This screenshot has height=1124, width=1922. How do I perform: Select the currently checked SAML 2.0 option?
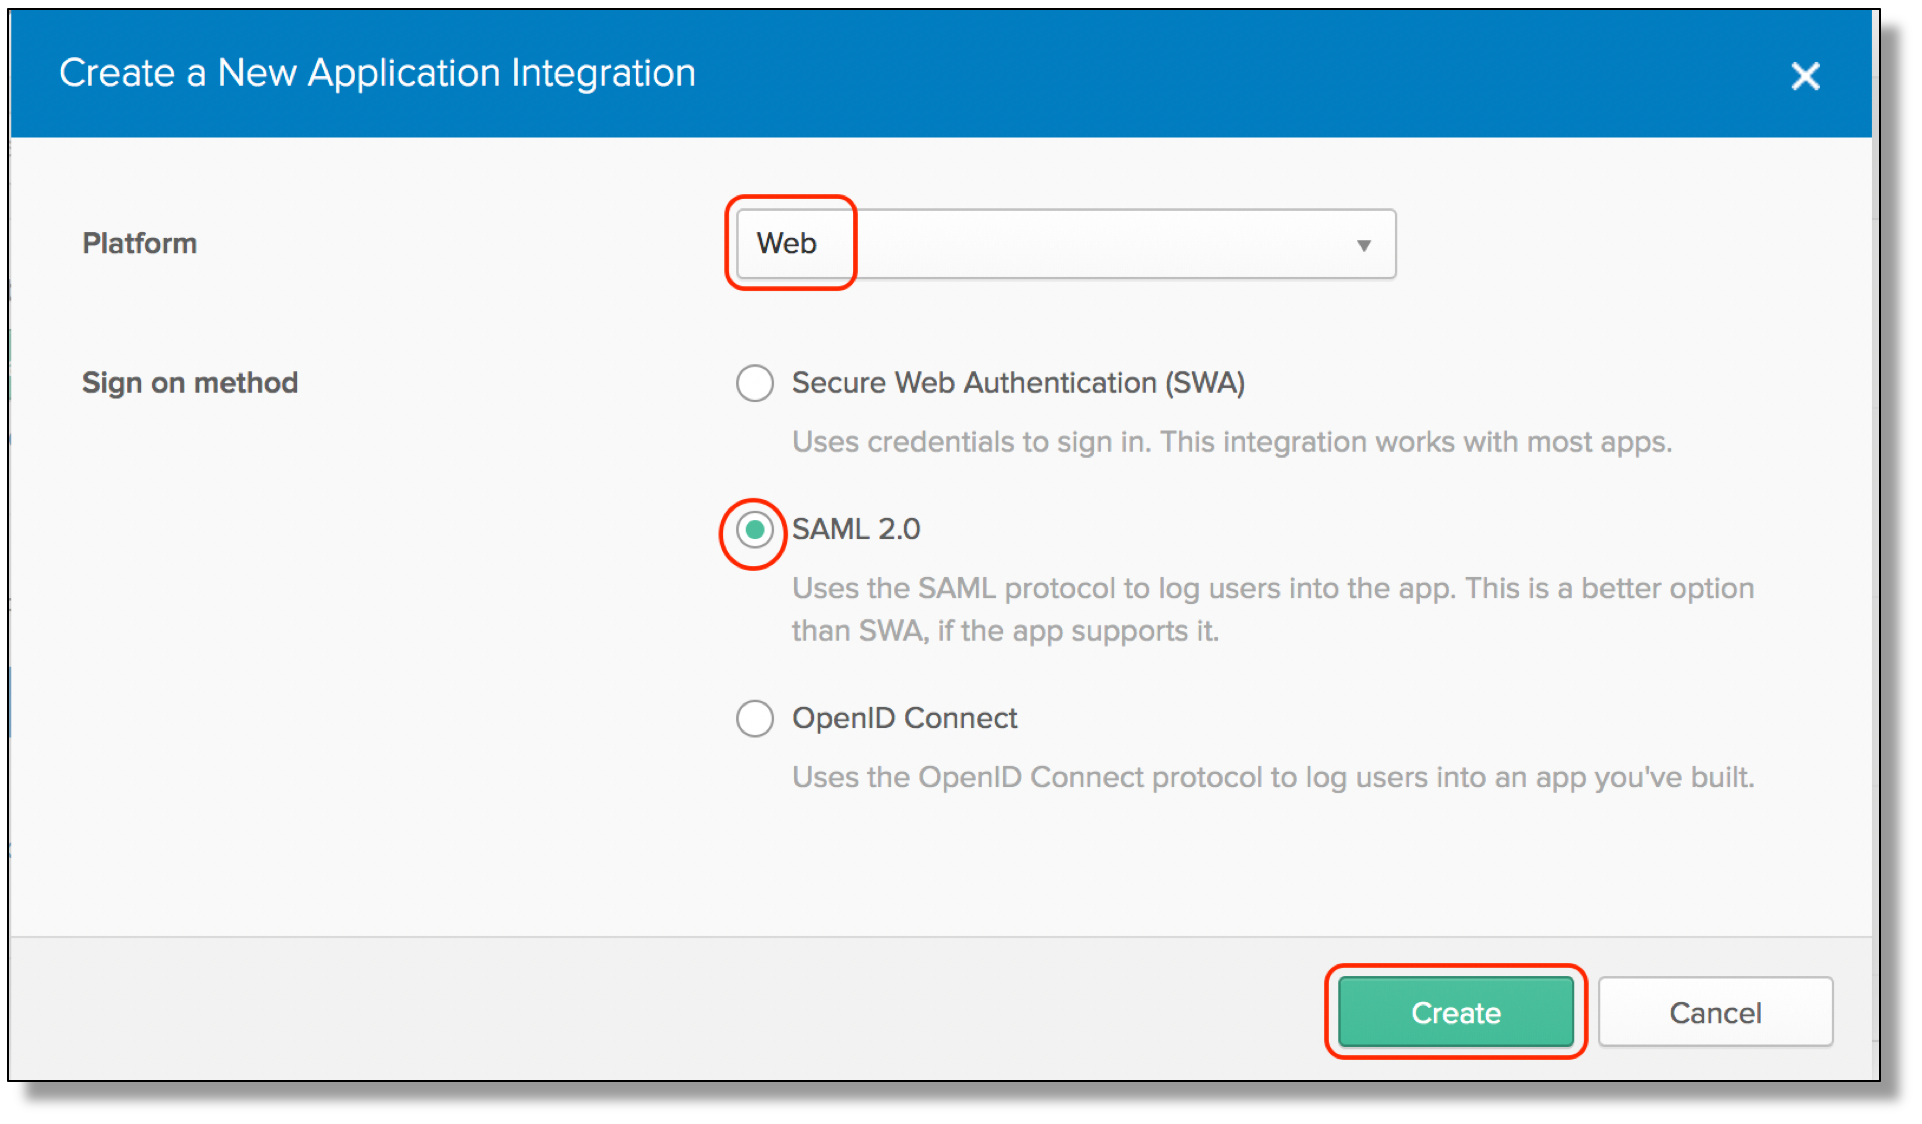click(x=753, y=531)
